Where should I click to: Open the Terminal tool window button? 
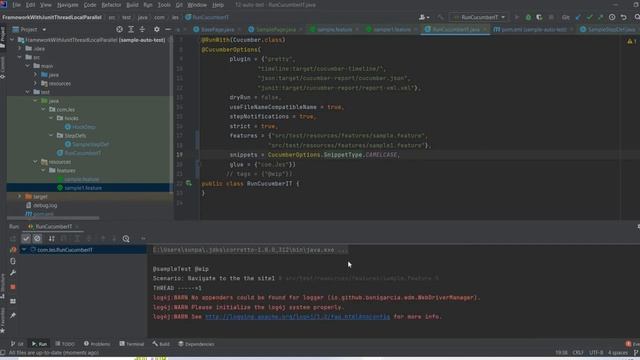(131, 344)
